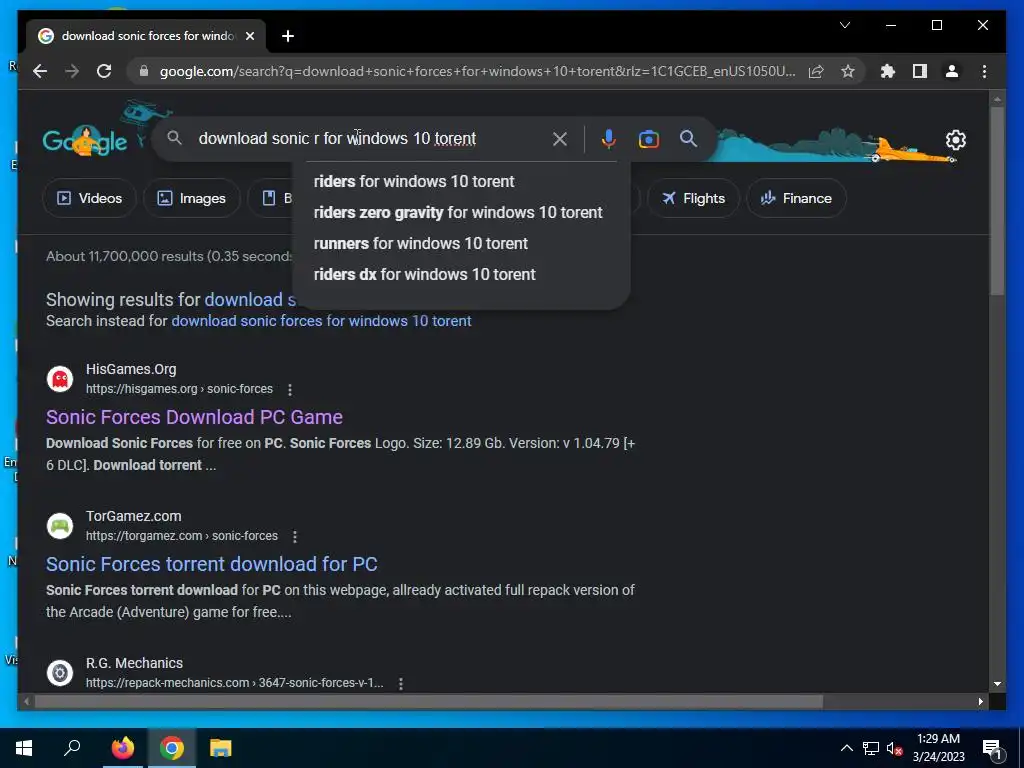Click 'Search instead for' original query link
Image resolution: width=1024 pixels, height=768 pixels.
click(x=321, y=321)
